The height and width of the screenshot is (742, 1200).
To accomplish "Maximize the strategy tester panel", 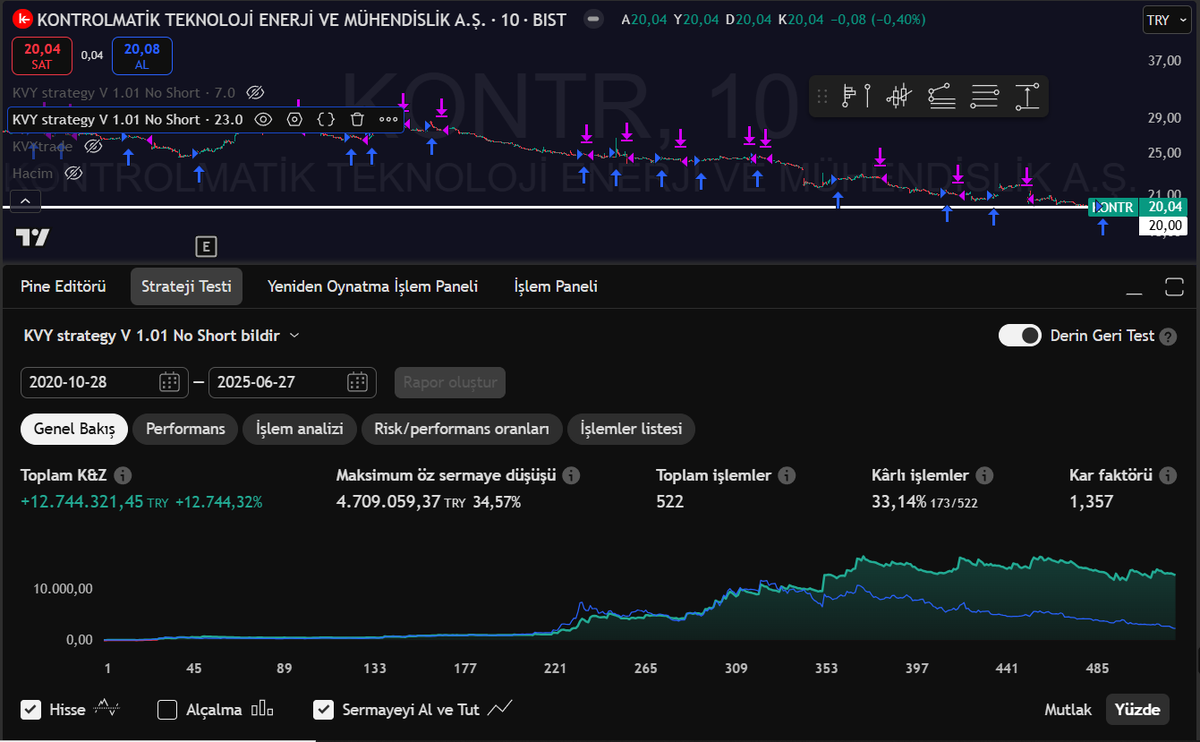I will coord(1174,287).
